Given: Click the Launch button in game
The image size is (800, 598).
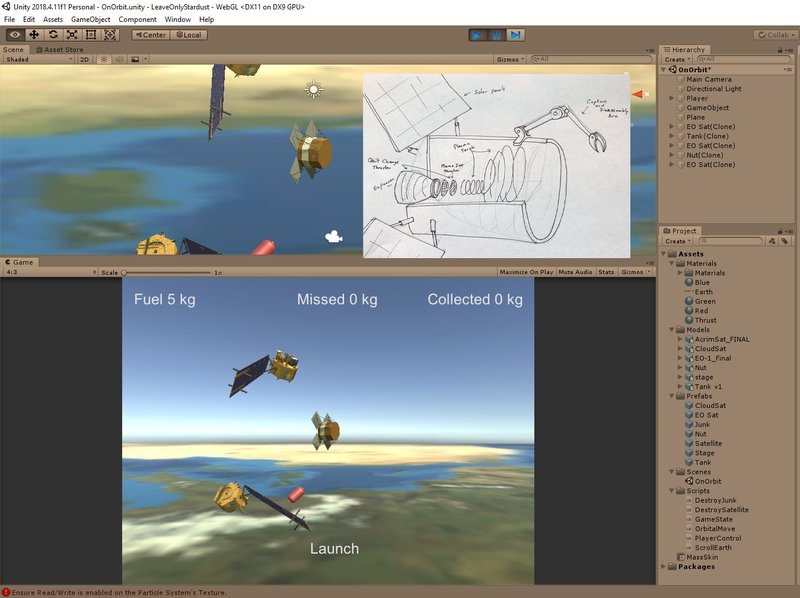Looking at the screenshot, I should point(334,548).
